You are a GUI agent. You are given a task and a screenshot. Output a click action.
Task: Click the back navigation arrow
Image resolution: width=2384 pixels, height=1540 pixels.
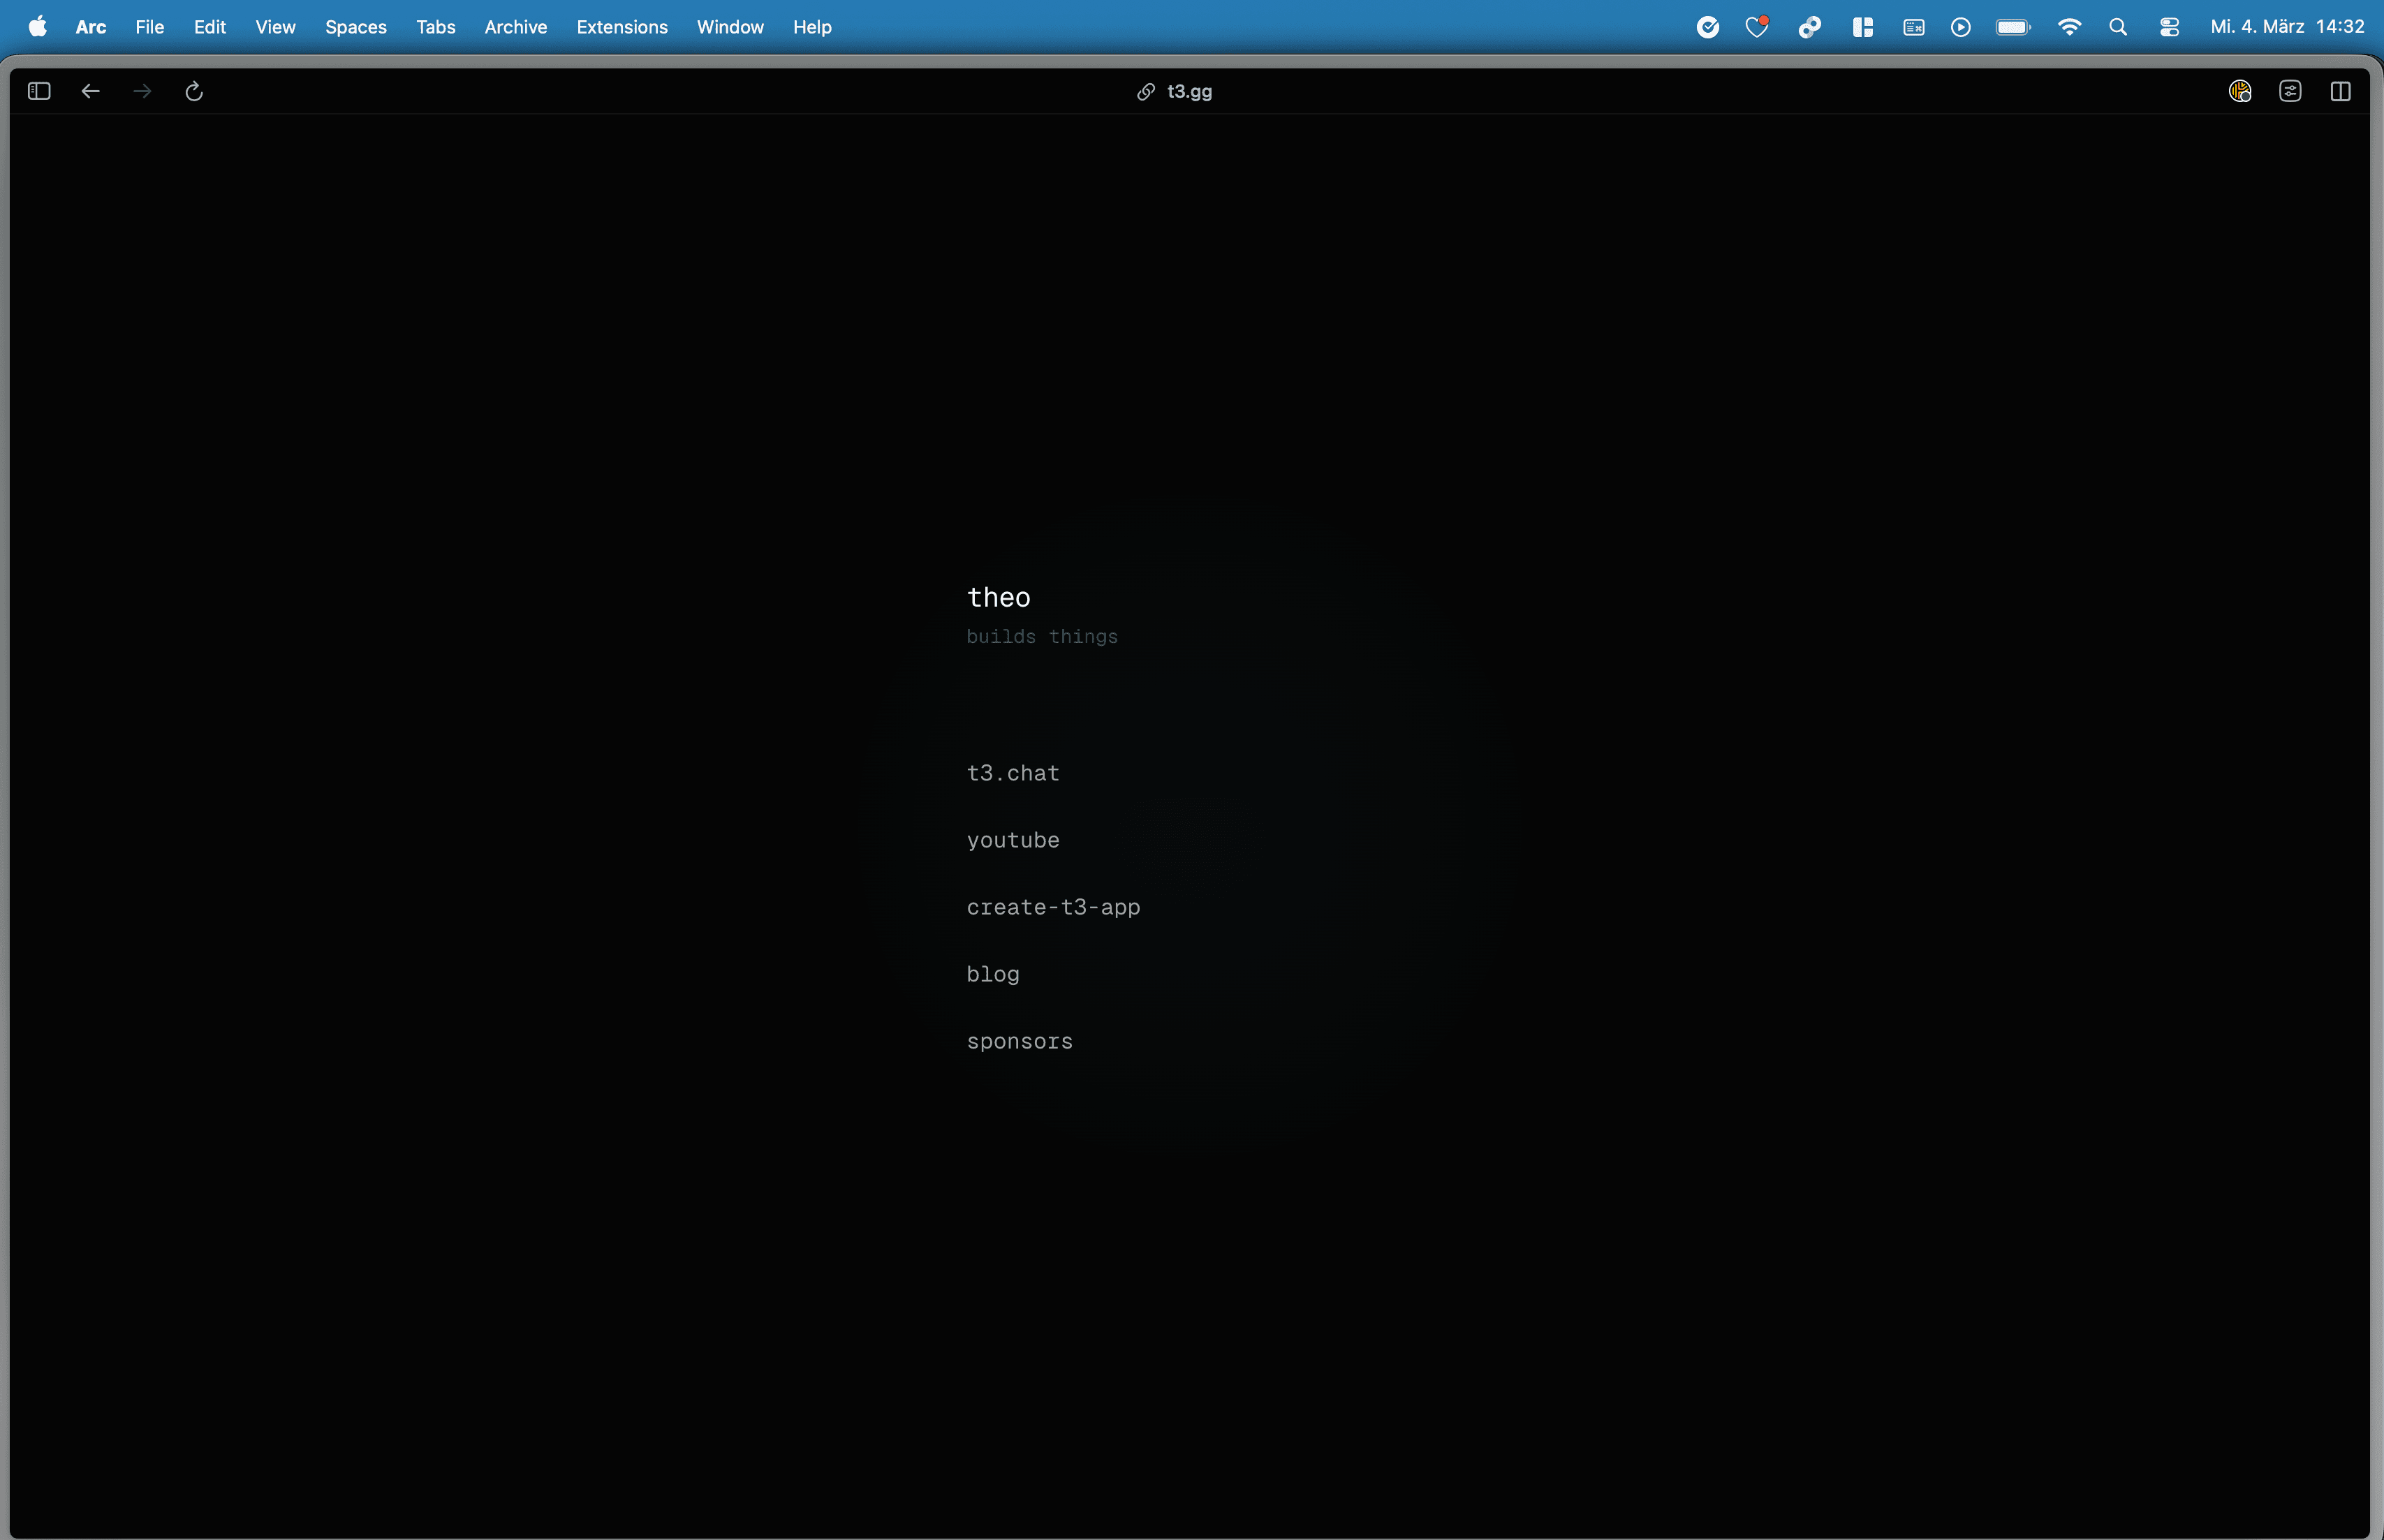[90, 91]
